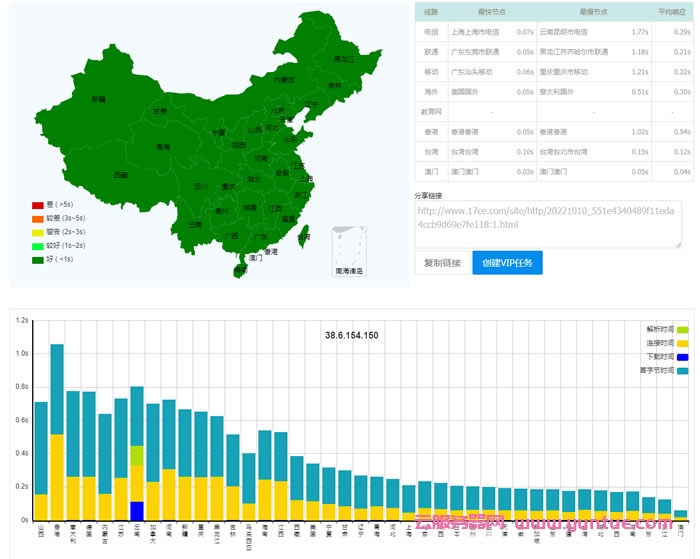
Task: Select 新疆 province on the map
Action: coord(98,100)
